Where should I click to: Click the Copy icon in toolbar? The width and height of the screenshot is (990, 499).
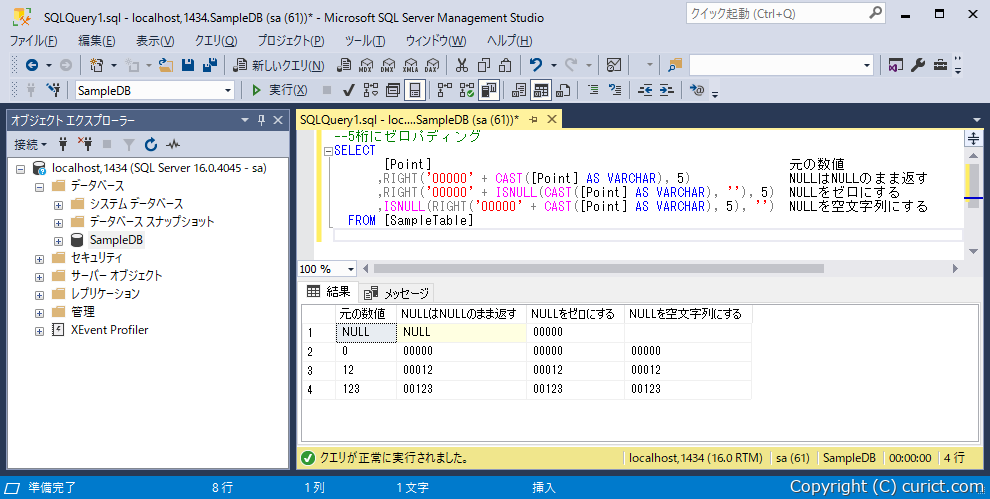(x=484, y=65)
